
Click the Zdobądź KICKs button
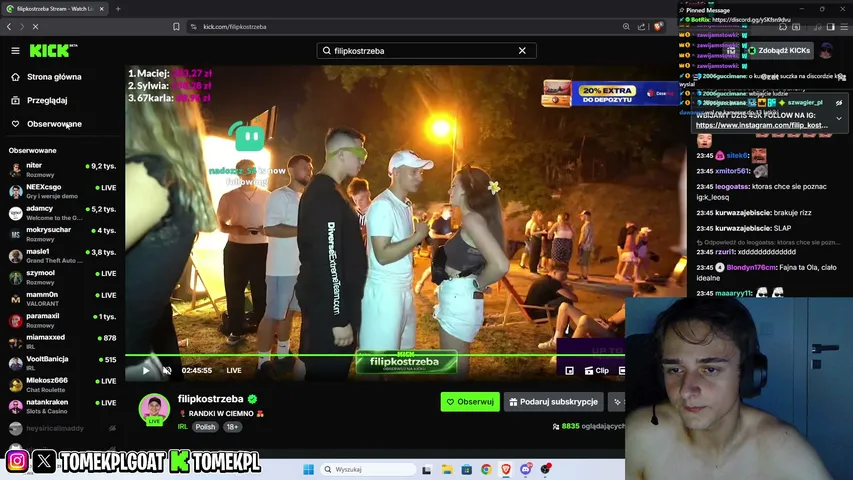click(x=779, y=51)
